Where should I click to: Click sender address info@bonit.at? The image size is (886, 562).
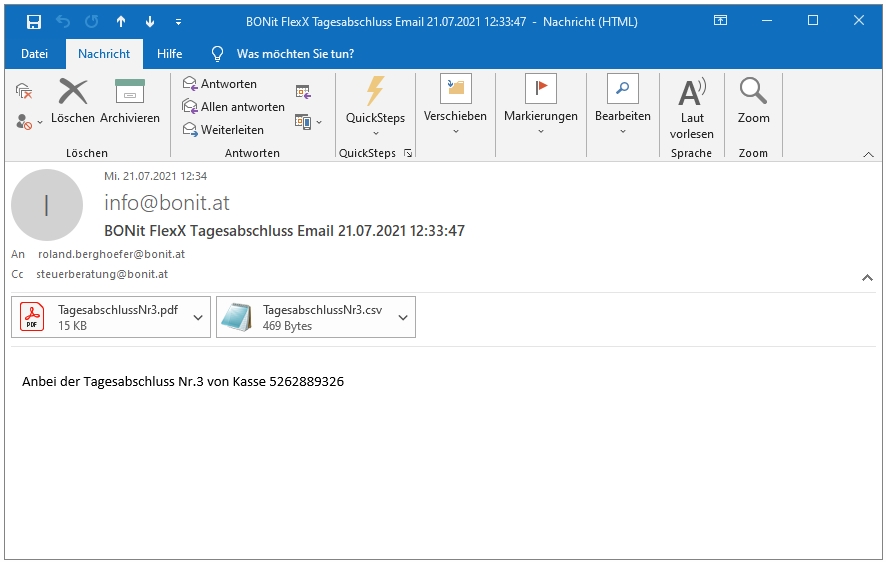167,203
